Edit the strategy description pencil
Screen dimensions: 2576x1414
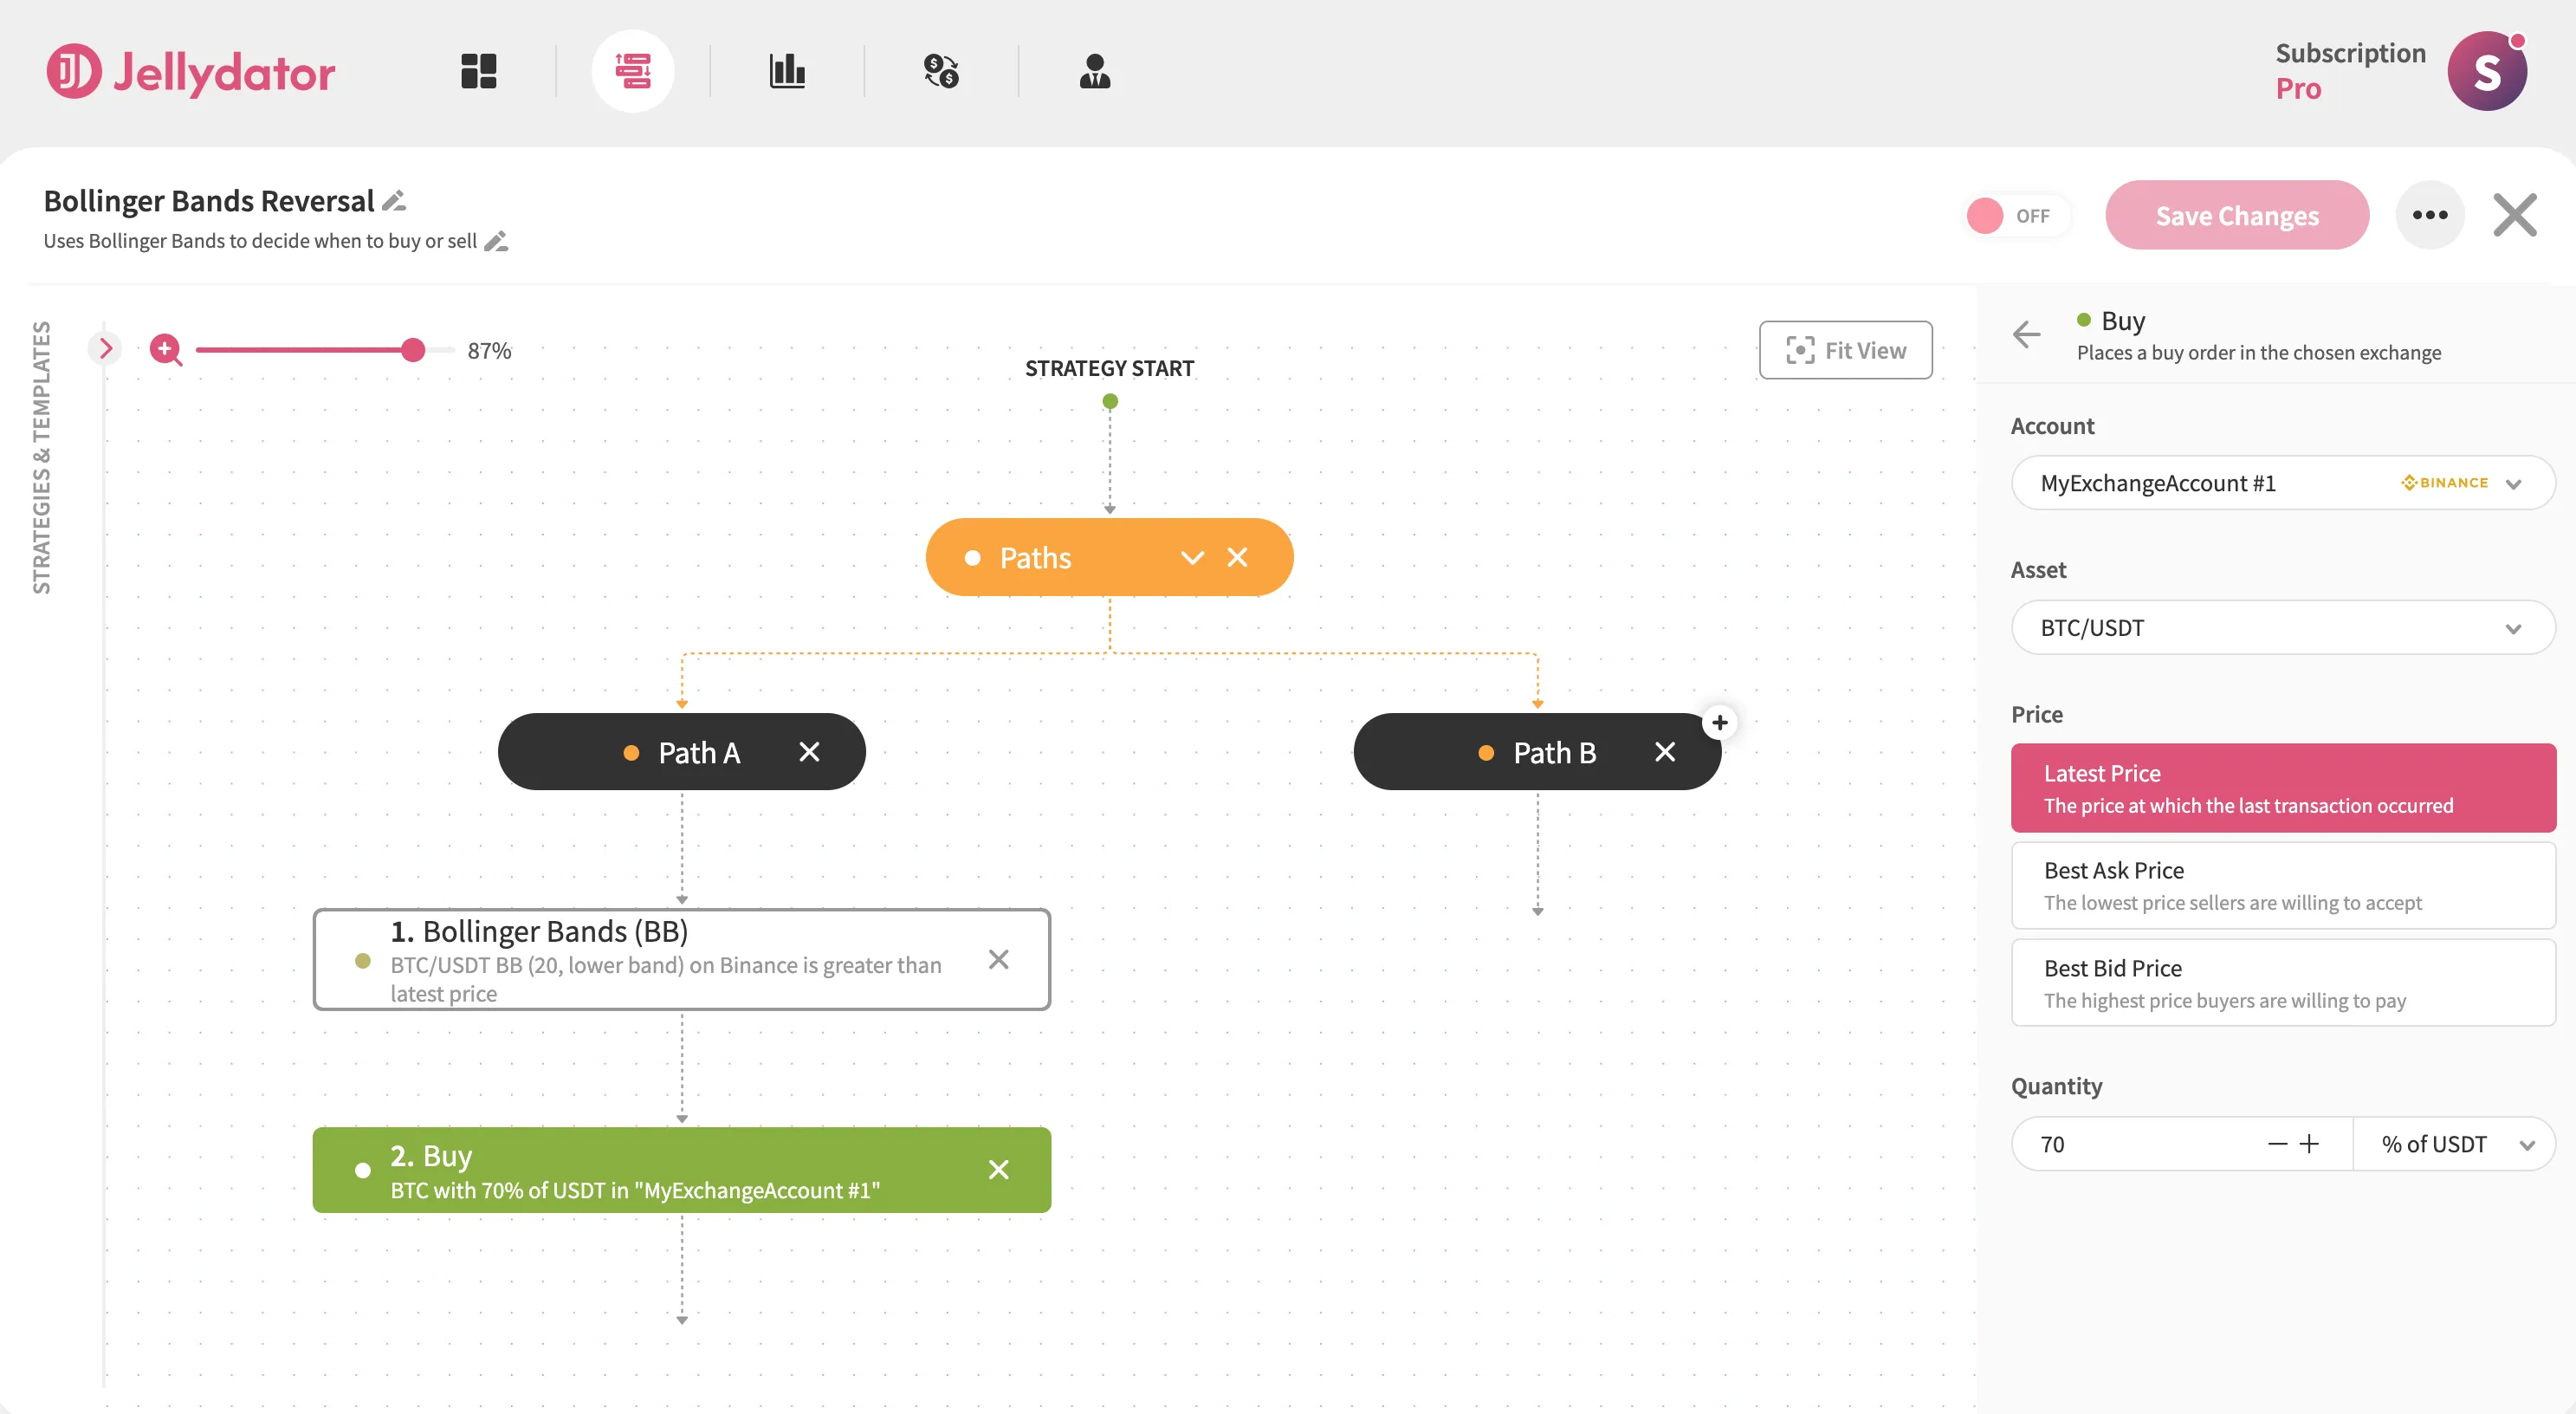click(x=496, y=241)
